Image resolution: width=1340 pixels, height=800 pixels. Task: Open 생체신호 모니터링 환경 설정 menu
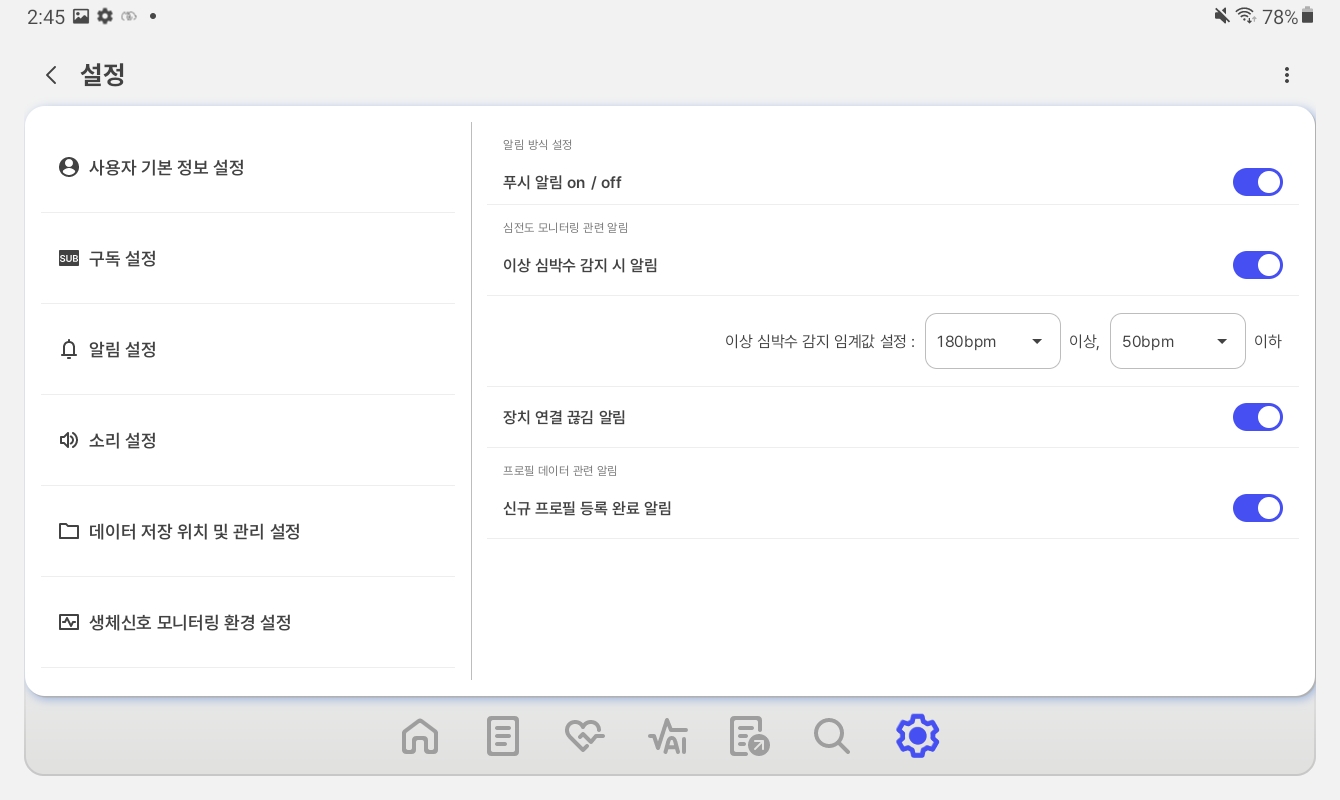(248, 622)
